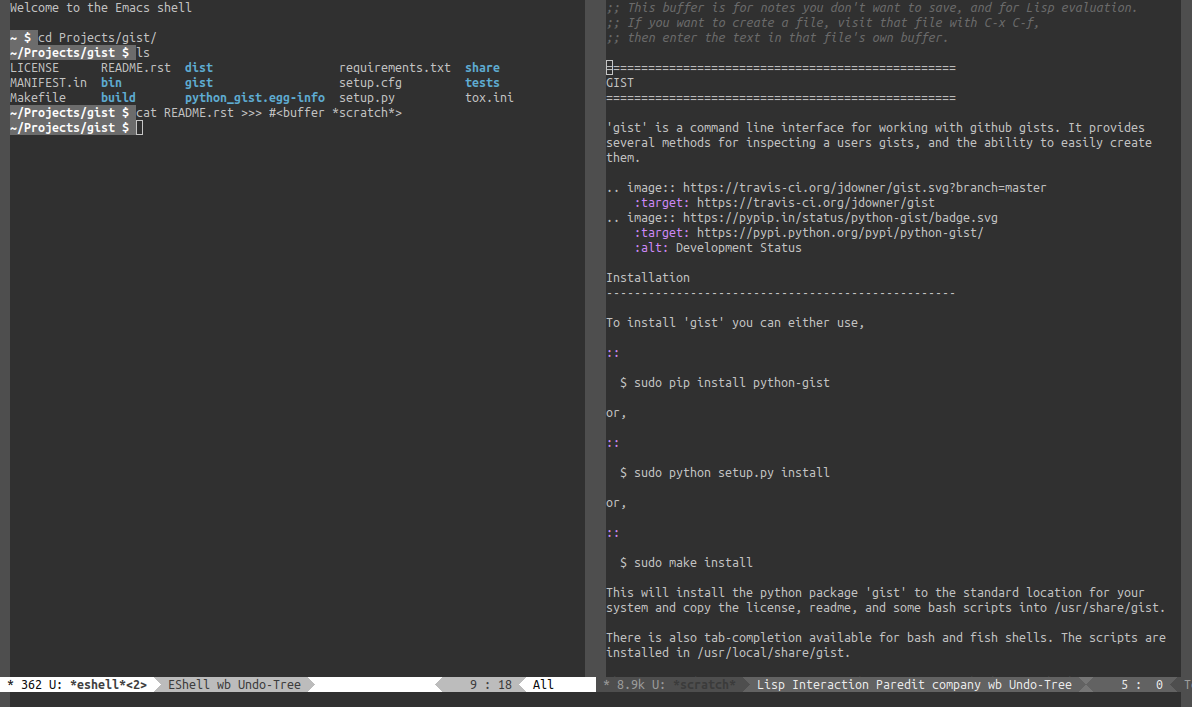Click the scratch buffer modified asterisk

click(x=607, y=685)
